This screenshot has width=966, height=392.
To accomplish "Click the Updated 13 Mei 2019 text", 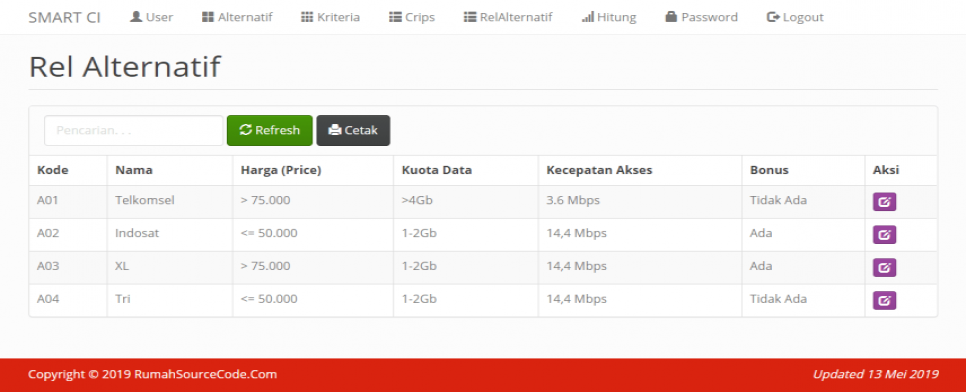I will (875, 374).
